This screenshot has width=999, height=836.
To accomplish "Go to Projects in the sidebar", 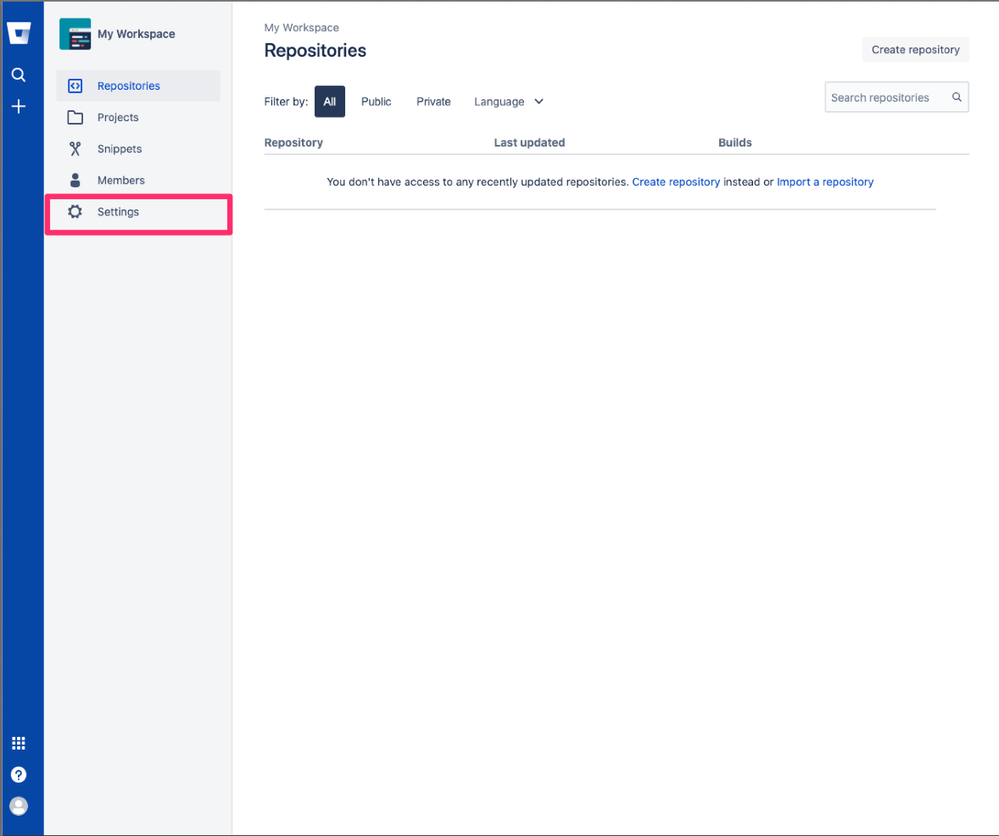I will (x=138, y=117).
